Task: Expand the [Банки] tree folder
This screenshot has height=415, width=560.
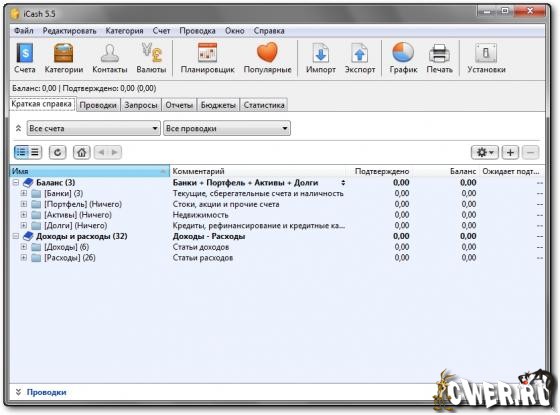Action: pyautogui.click(x=24, y=193)
